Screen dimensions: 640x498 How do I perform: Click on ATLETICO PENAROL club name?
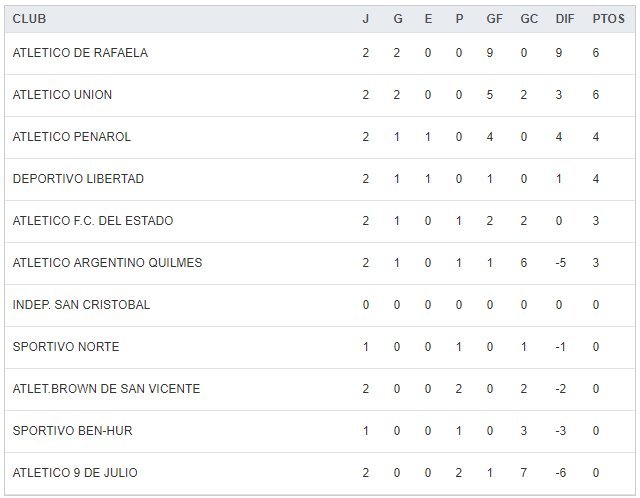point(72,137)
